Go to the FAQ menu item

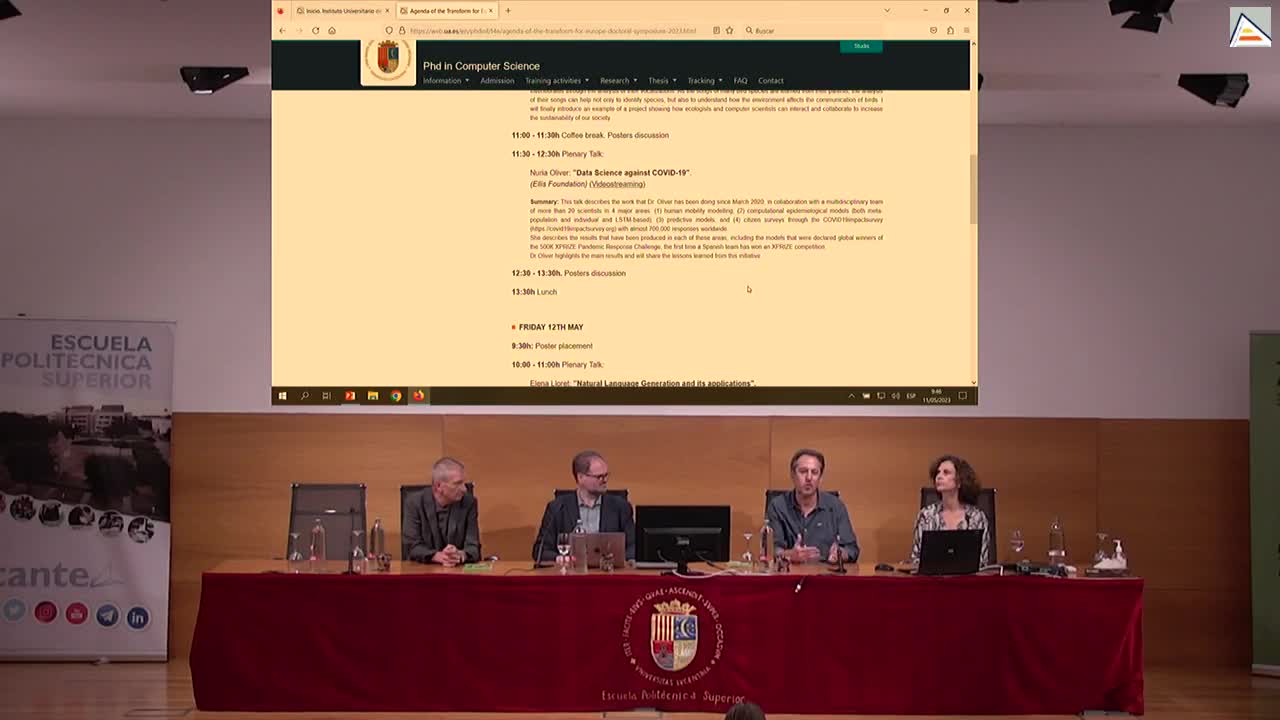click(740, 81)
